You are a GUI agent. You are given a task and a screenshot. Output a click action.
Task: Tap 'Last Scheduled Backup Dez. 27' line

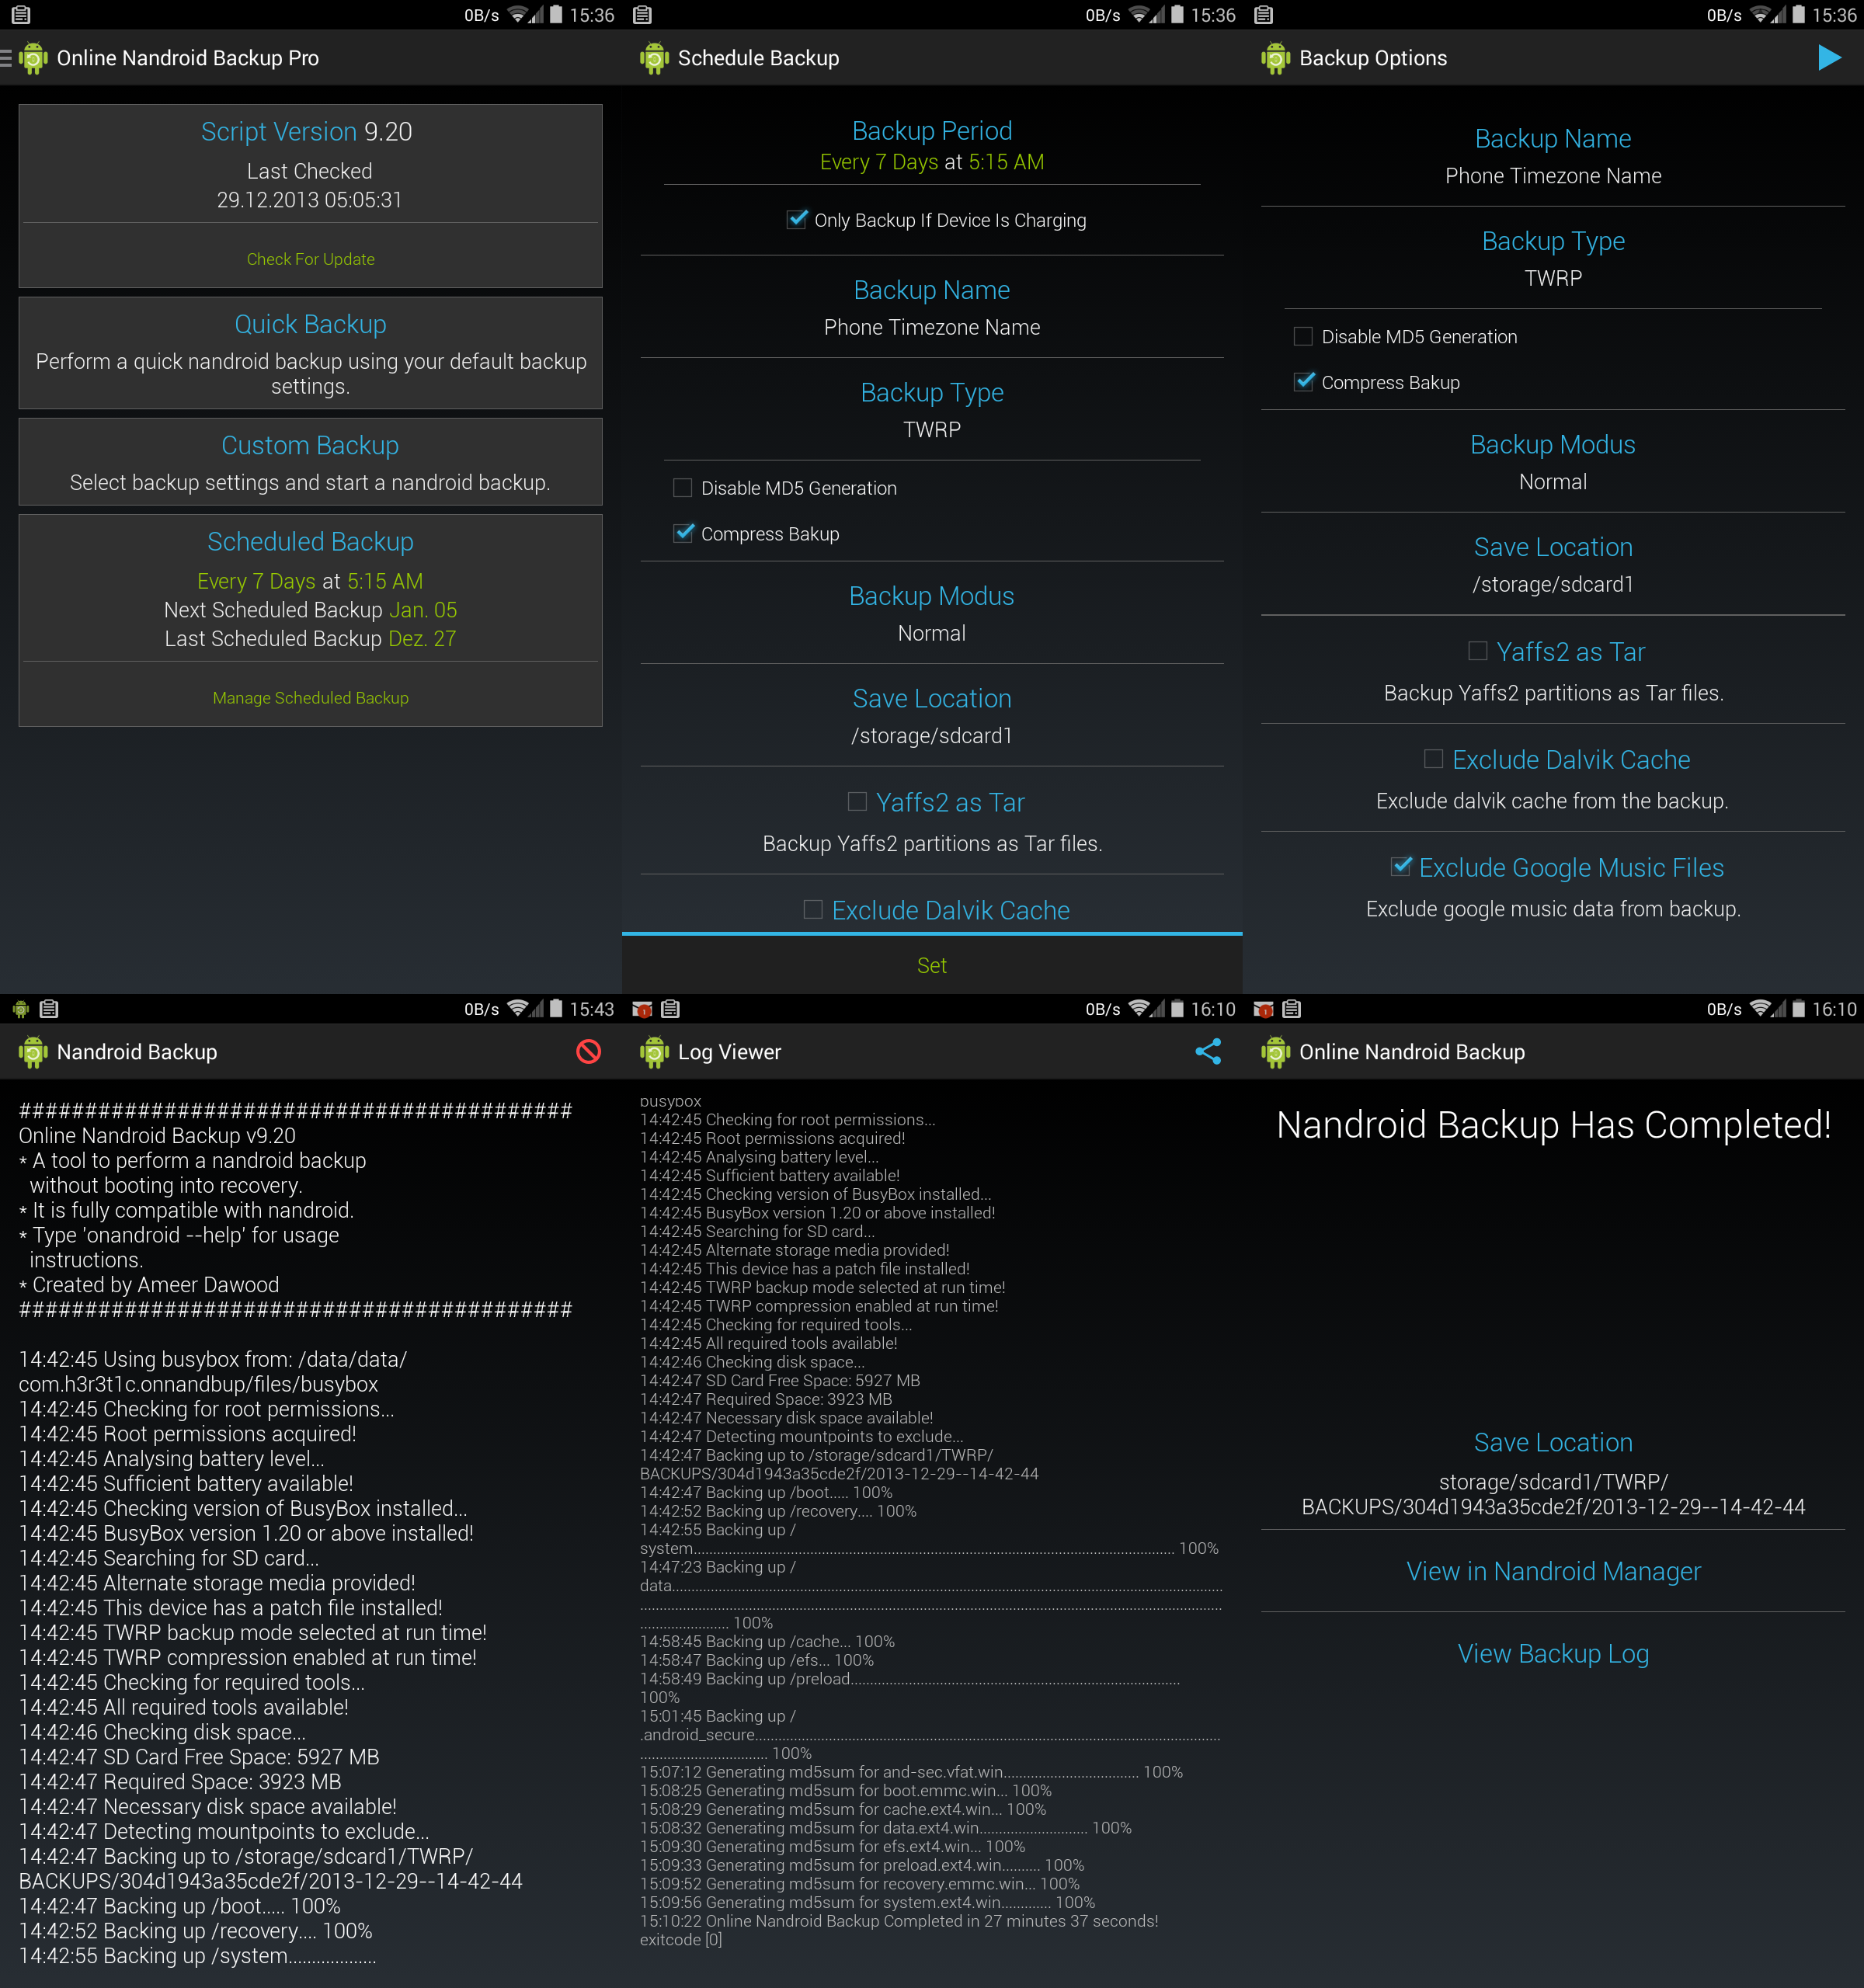[x=310, y=639]
